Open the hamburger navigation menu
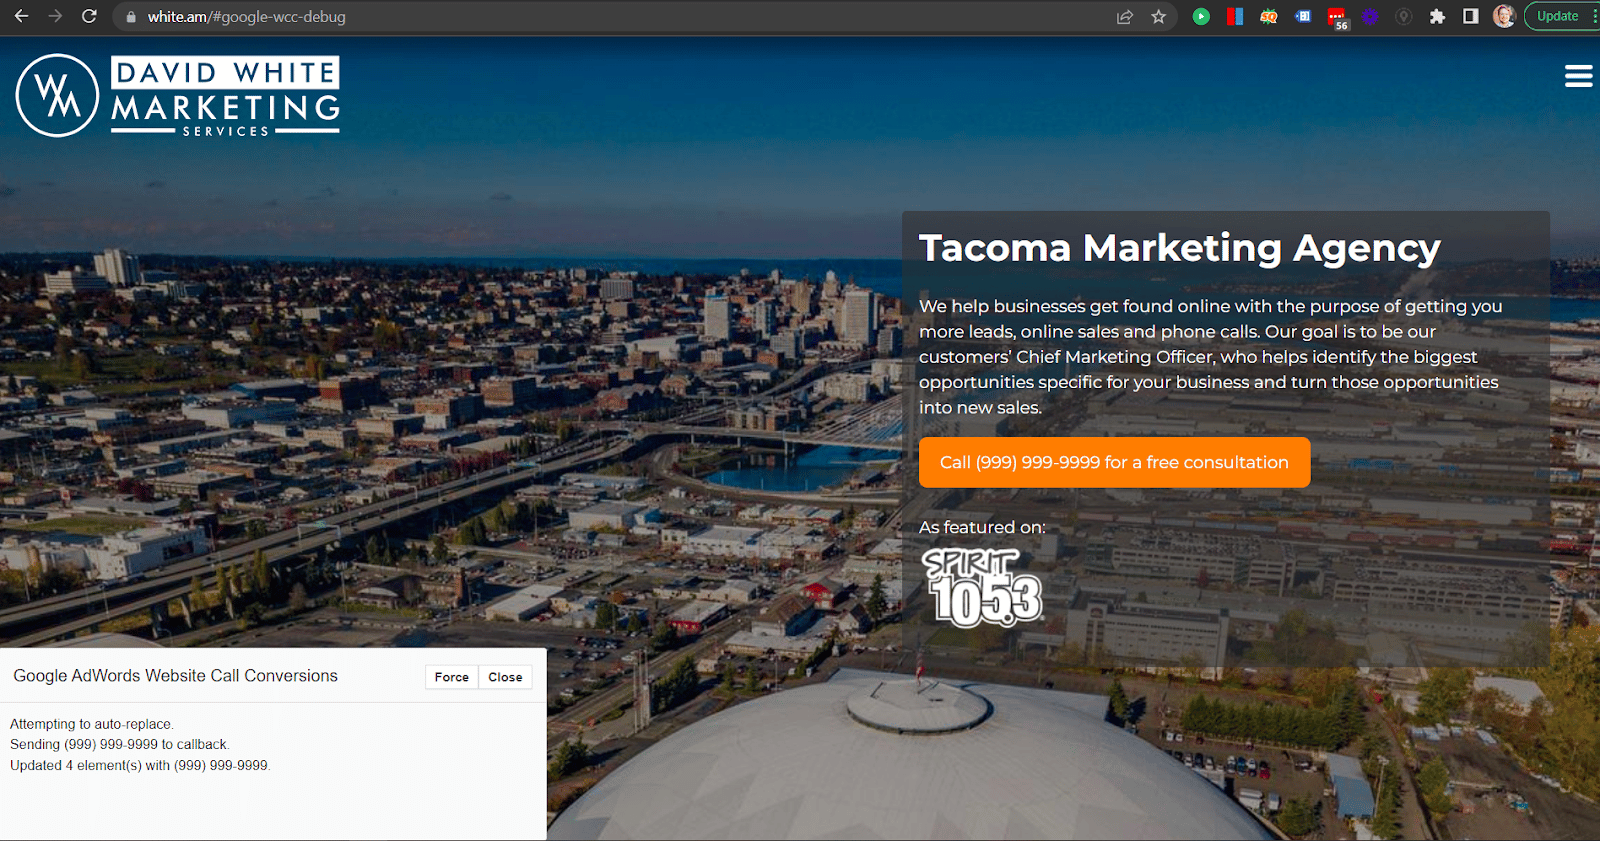1600x841 pixels. pyautogui.click(x=1578, y=76)
